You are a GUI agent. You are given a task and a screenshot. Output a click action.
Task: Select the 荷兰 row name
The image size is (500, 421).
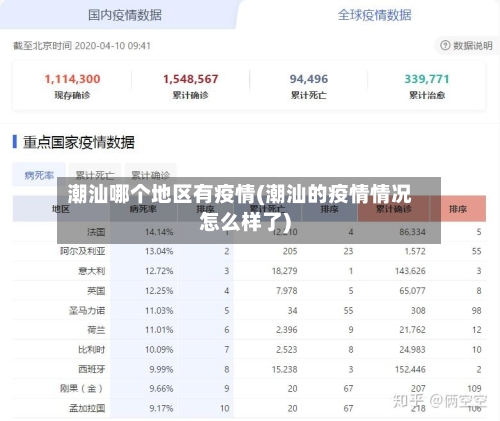coord(96,330)
